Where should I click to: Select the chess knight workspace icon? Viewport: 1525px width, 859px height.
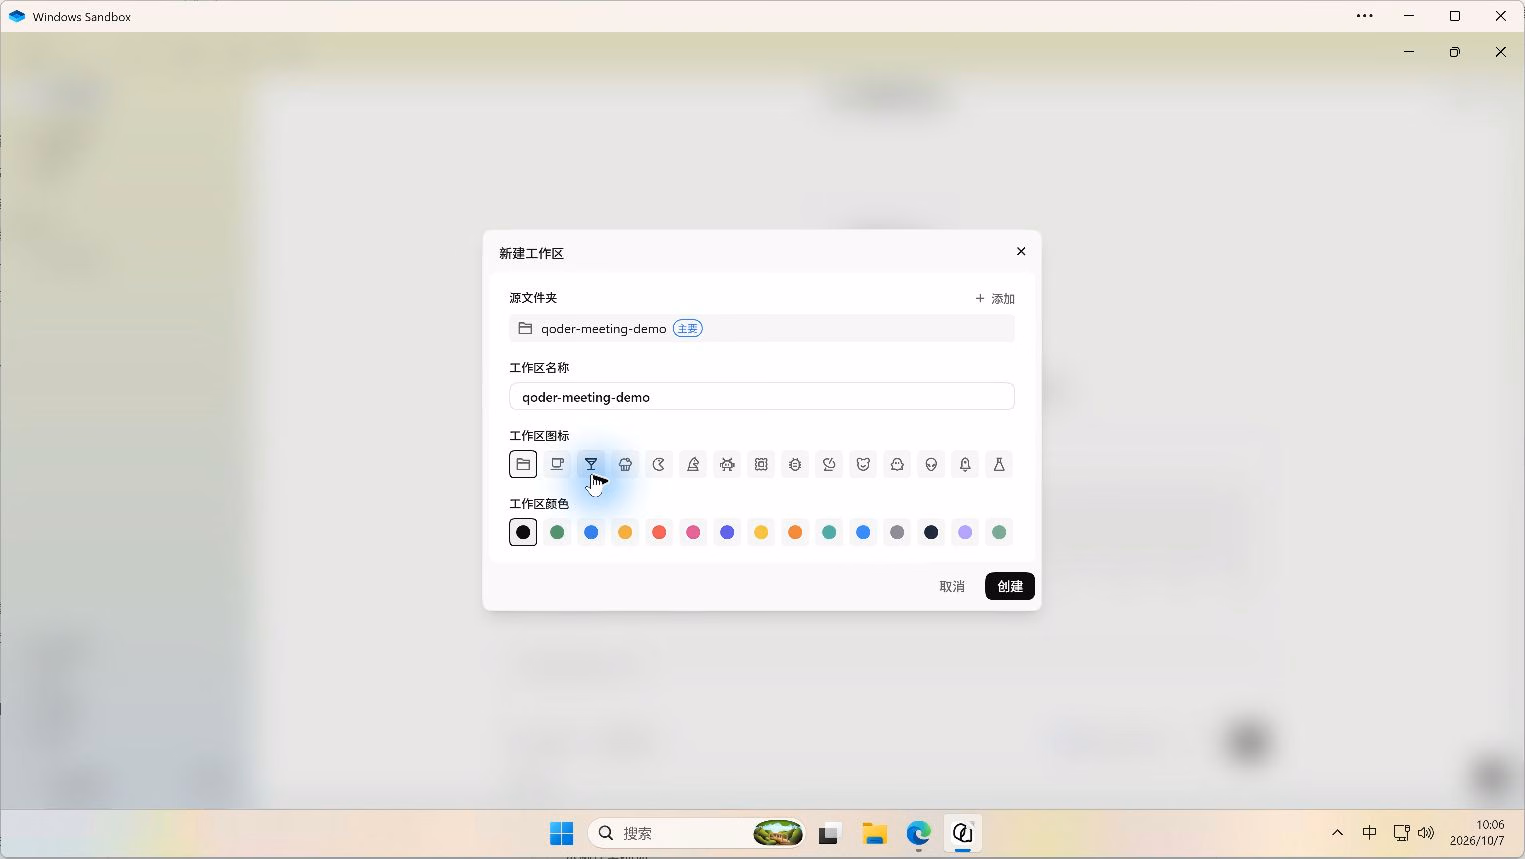pos(693,464)
